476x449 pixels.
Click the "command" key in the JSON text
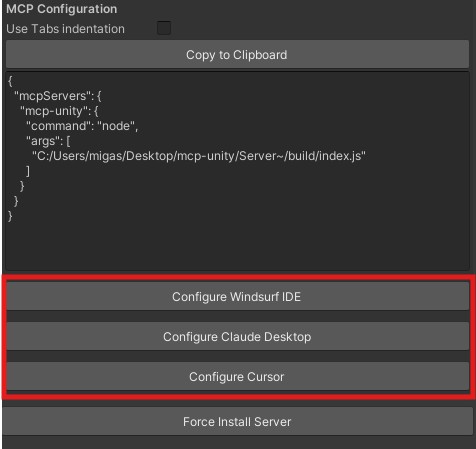click(58, 126)
